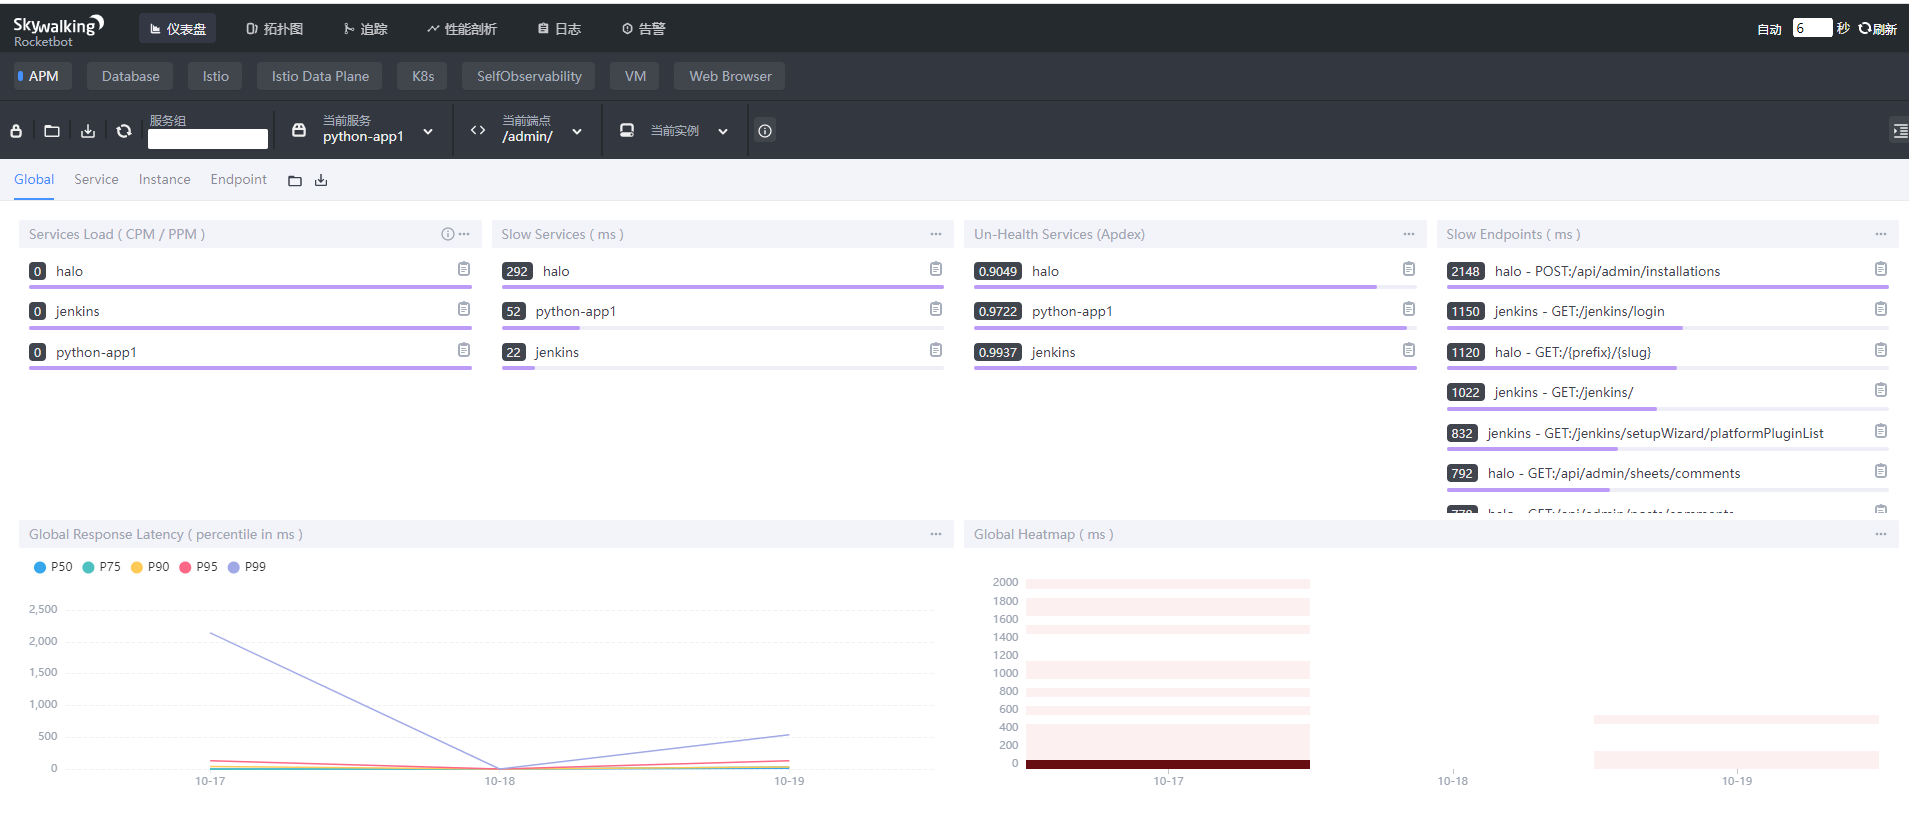Copy halo sheets comments endpoint name
The width and height of the screenshot is (1909, 831).
click(1881, 471)
